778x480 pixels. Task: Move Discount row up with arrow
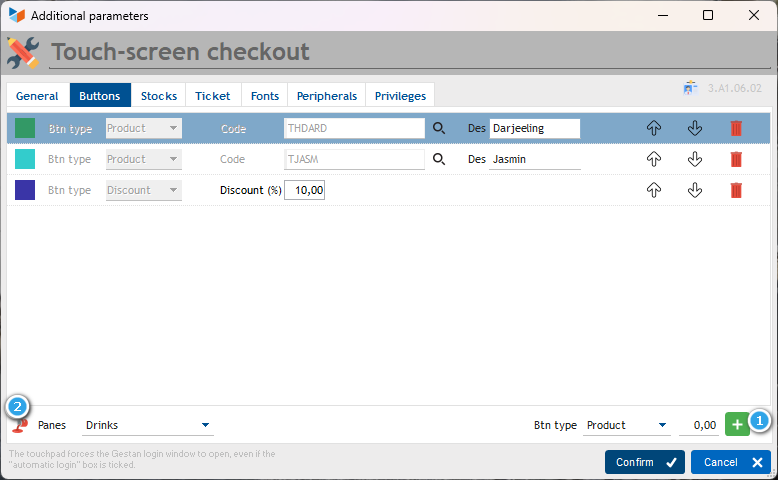pos(654,190)
